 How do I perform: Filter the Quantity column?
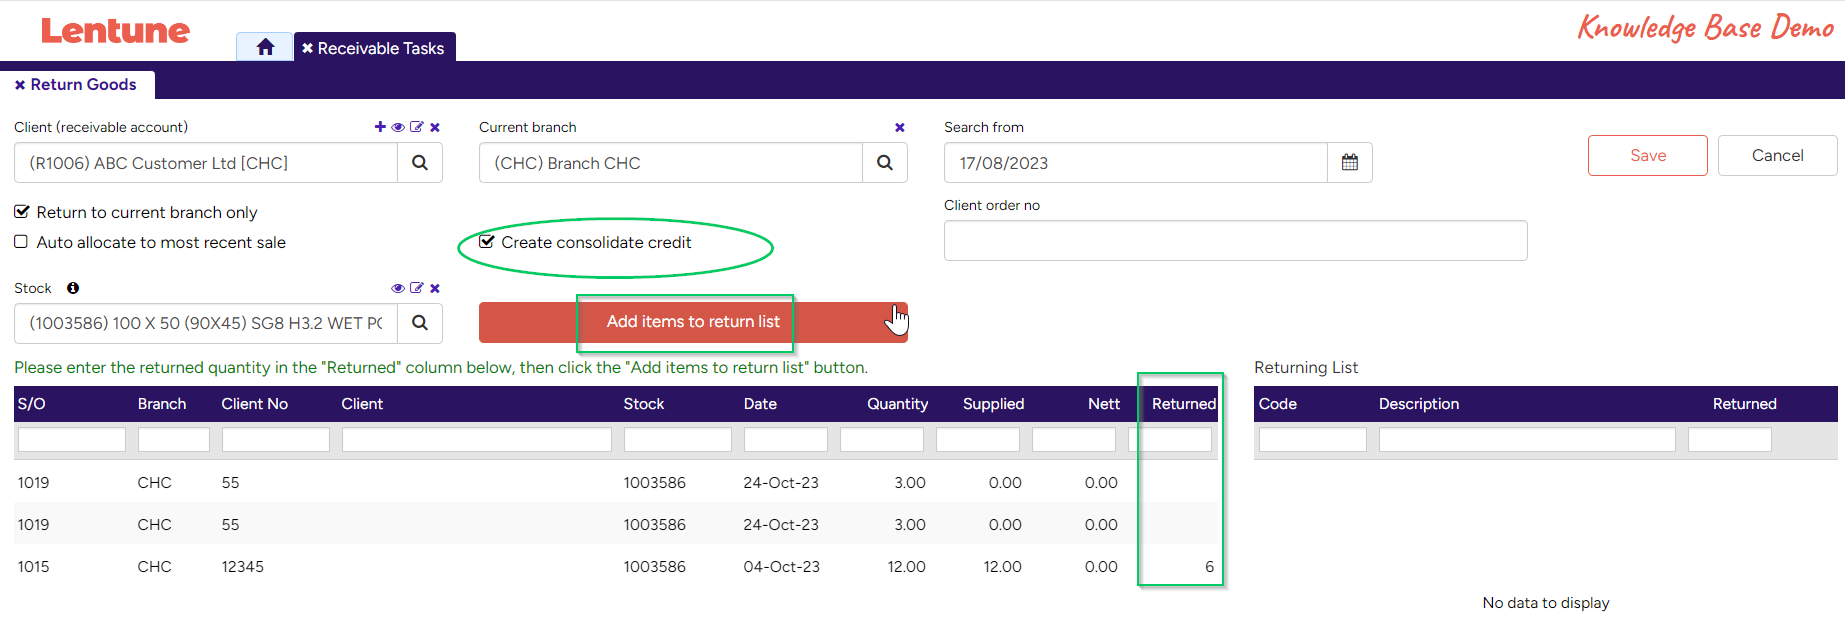pyautogui.click(x=882, y=439)
